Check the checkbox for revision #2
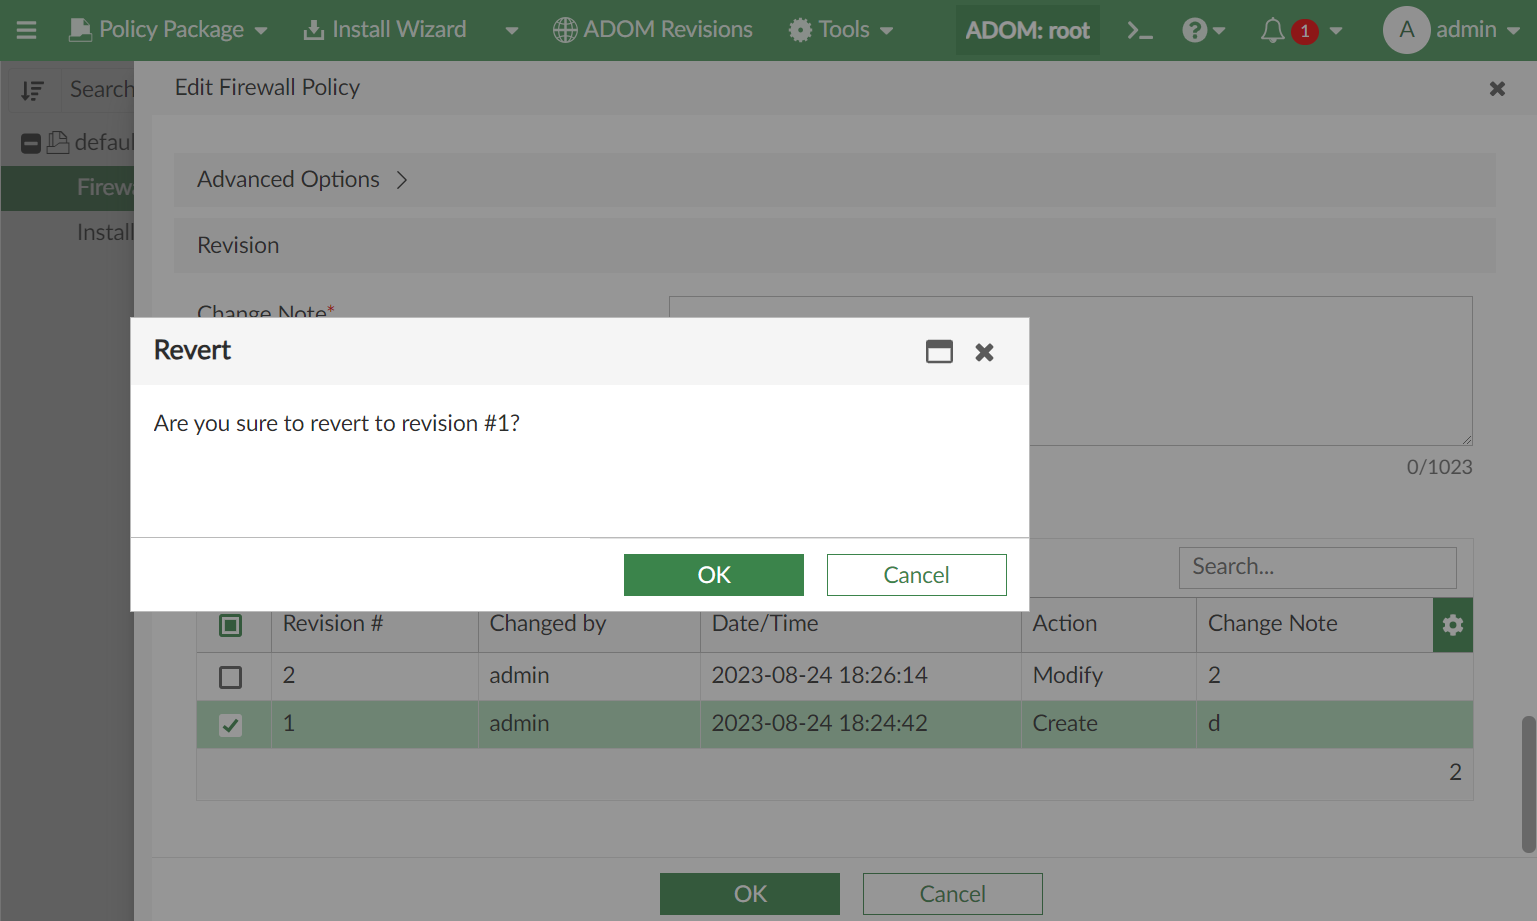The width and height of the screenshot is (1537, 921). (232, 676)
